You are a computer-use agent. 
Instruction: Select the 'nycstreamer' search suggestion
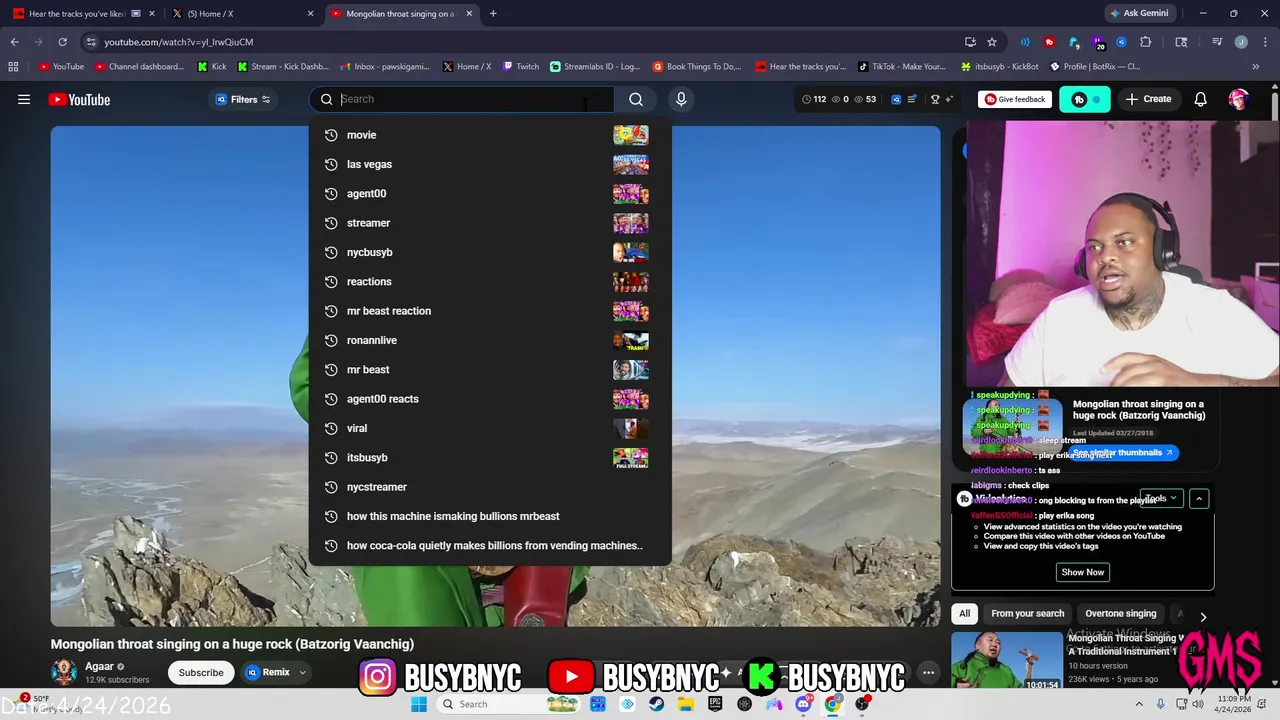(490, 487)
